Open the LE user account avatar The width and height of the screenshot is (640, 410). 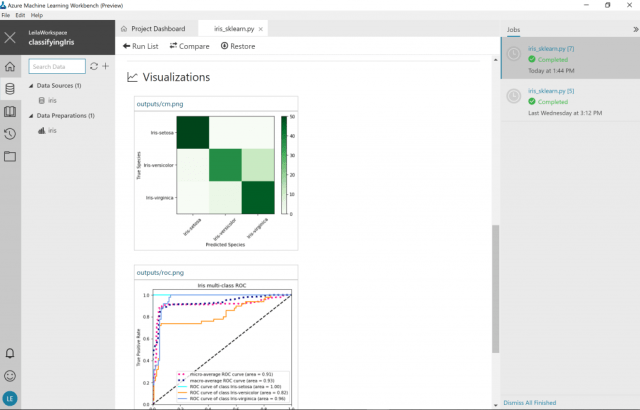[x=10, y=399]
